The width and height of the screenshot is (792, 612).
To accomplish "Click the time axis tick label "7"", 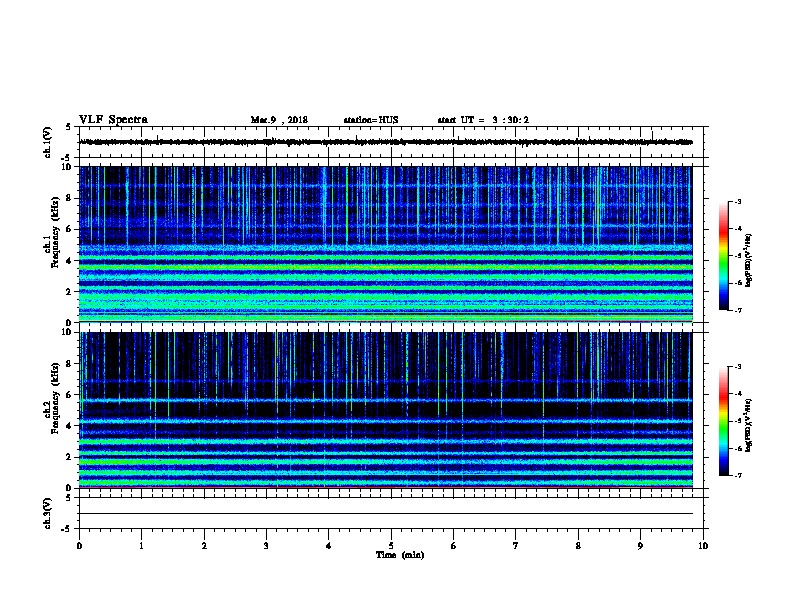I will click(516, 546).
